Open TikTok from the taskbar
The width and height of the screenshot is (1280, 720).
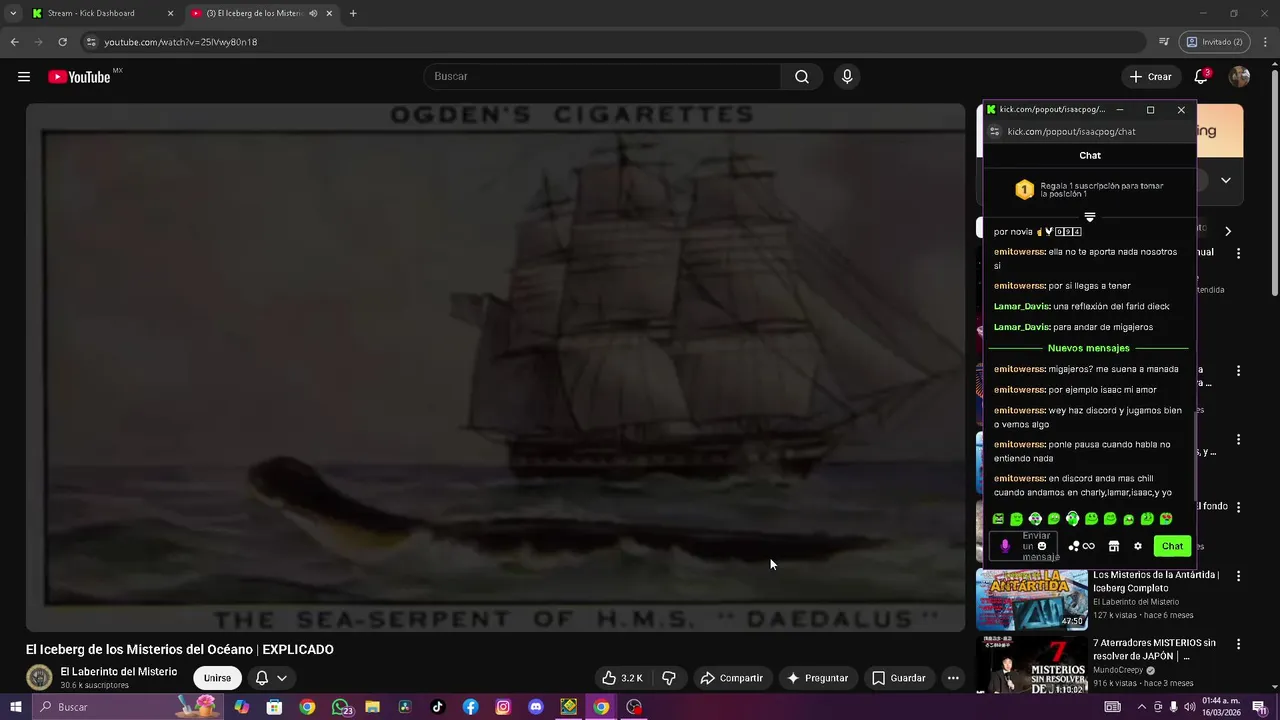437,707
